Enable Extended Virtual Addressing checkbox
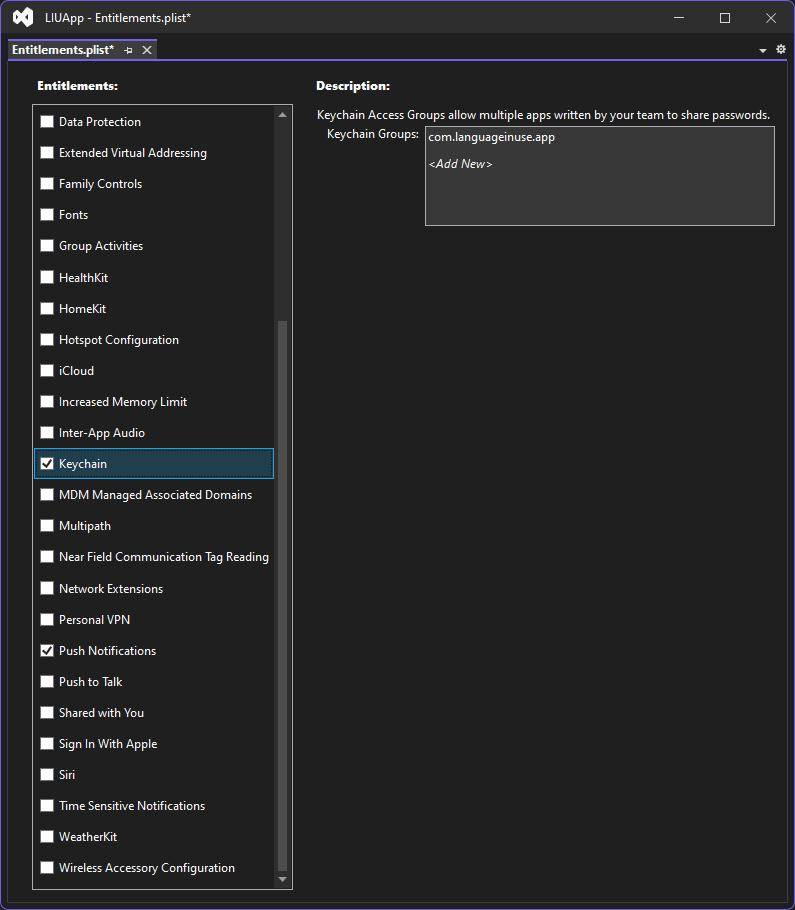Image resolution: width=795 pixels, height=910 pixels. 47,153
